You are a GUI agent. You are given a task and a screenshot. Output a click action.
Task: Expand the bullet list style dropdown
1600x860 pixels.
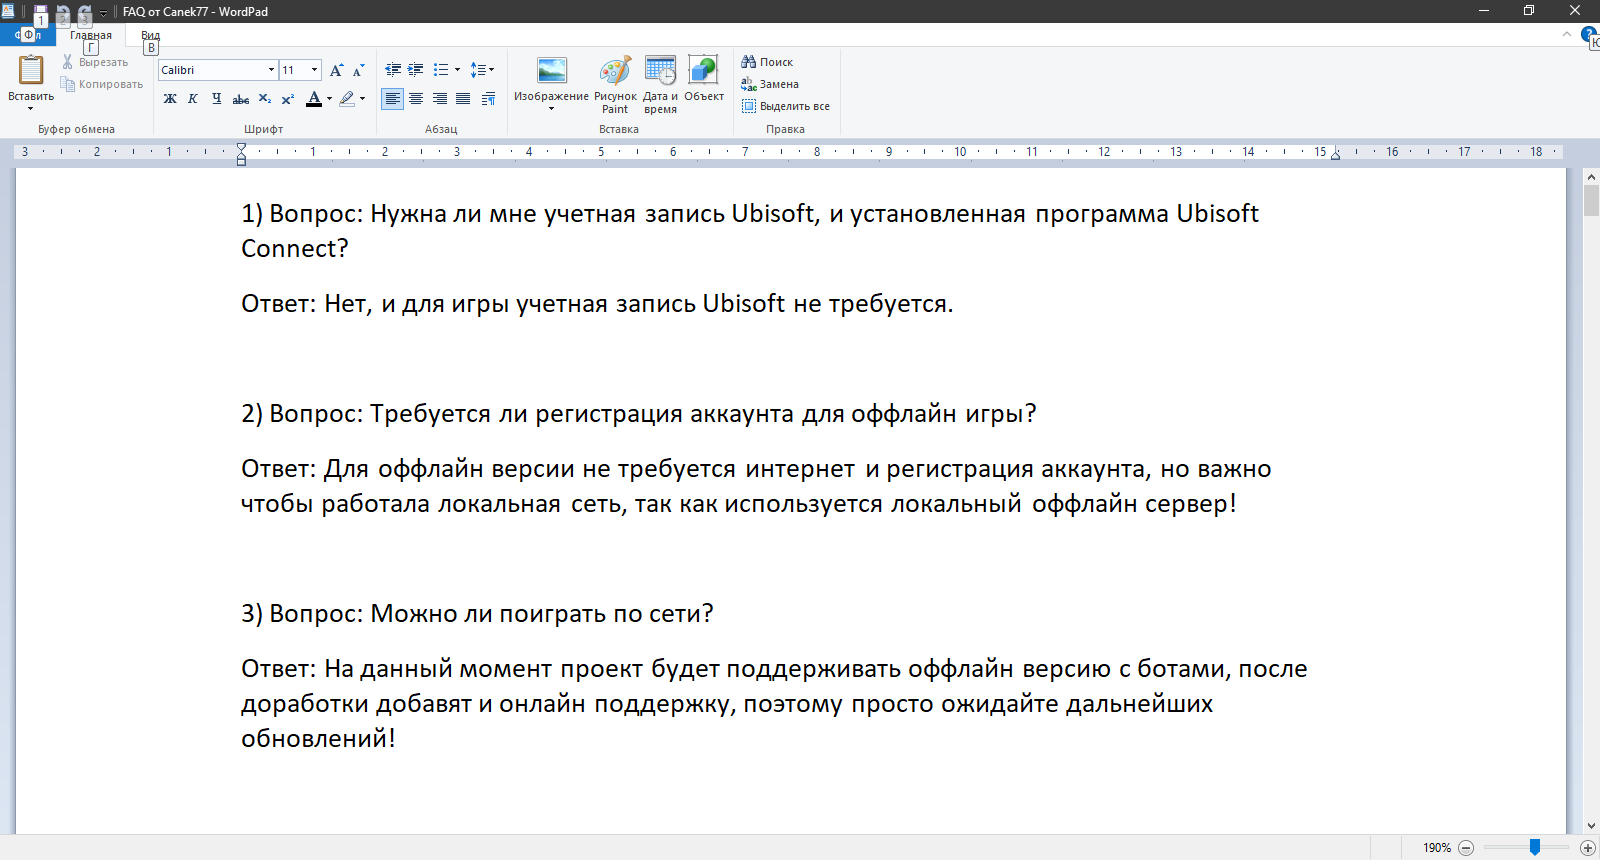(457, 70)
